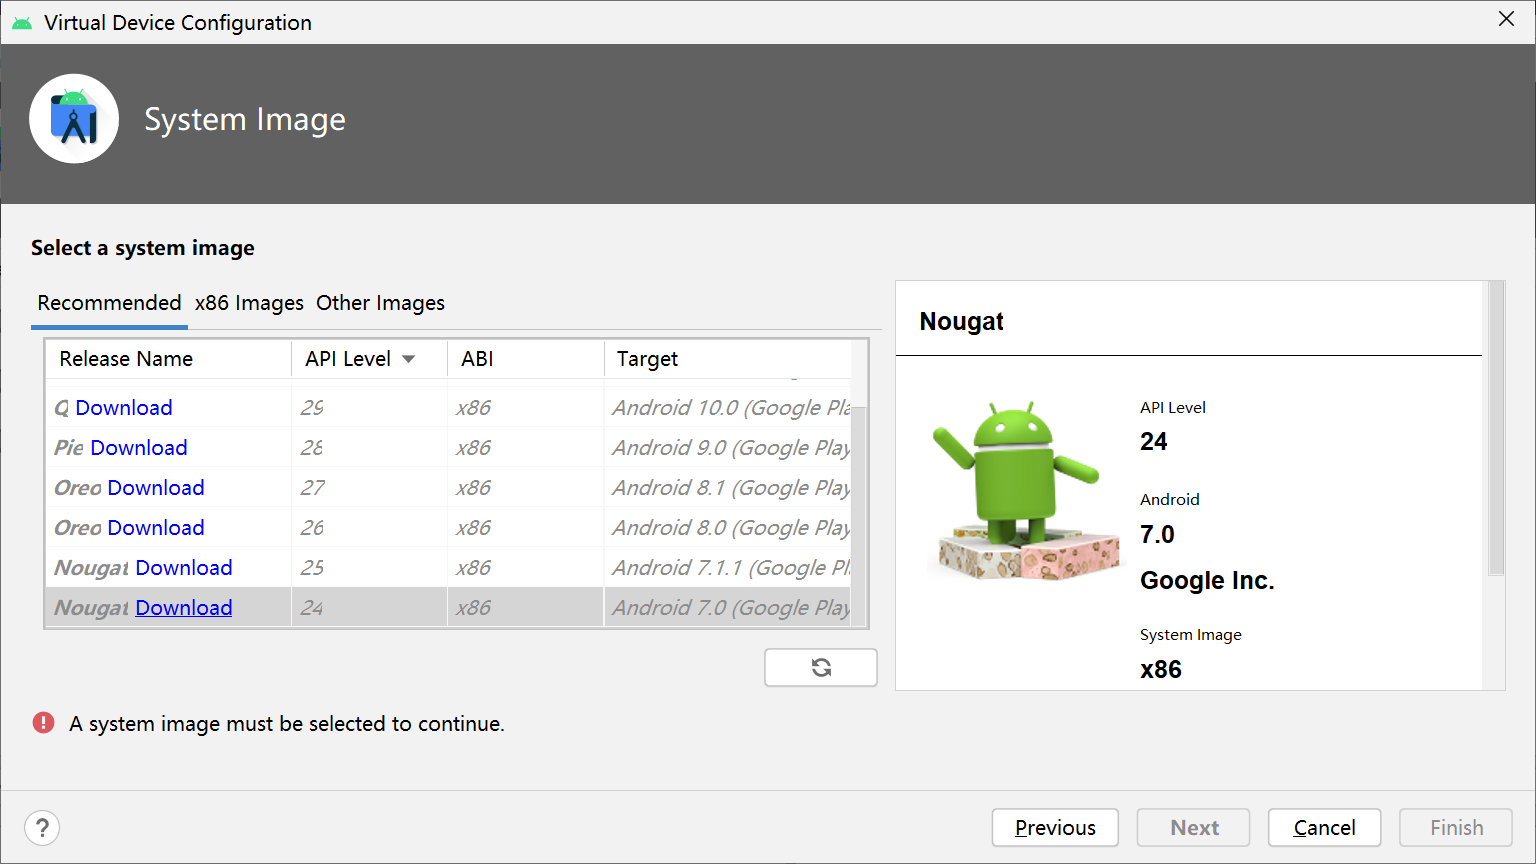Select the Android 7.1.1 target cell
This screenshot has width=1536, height=864.
(728, 568)
